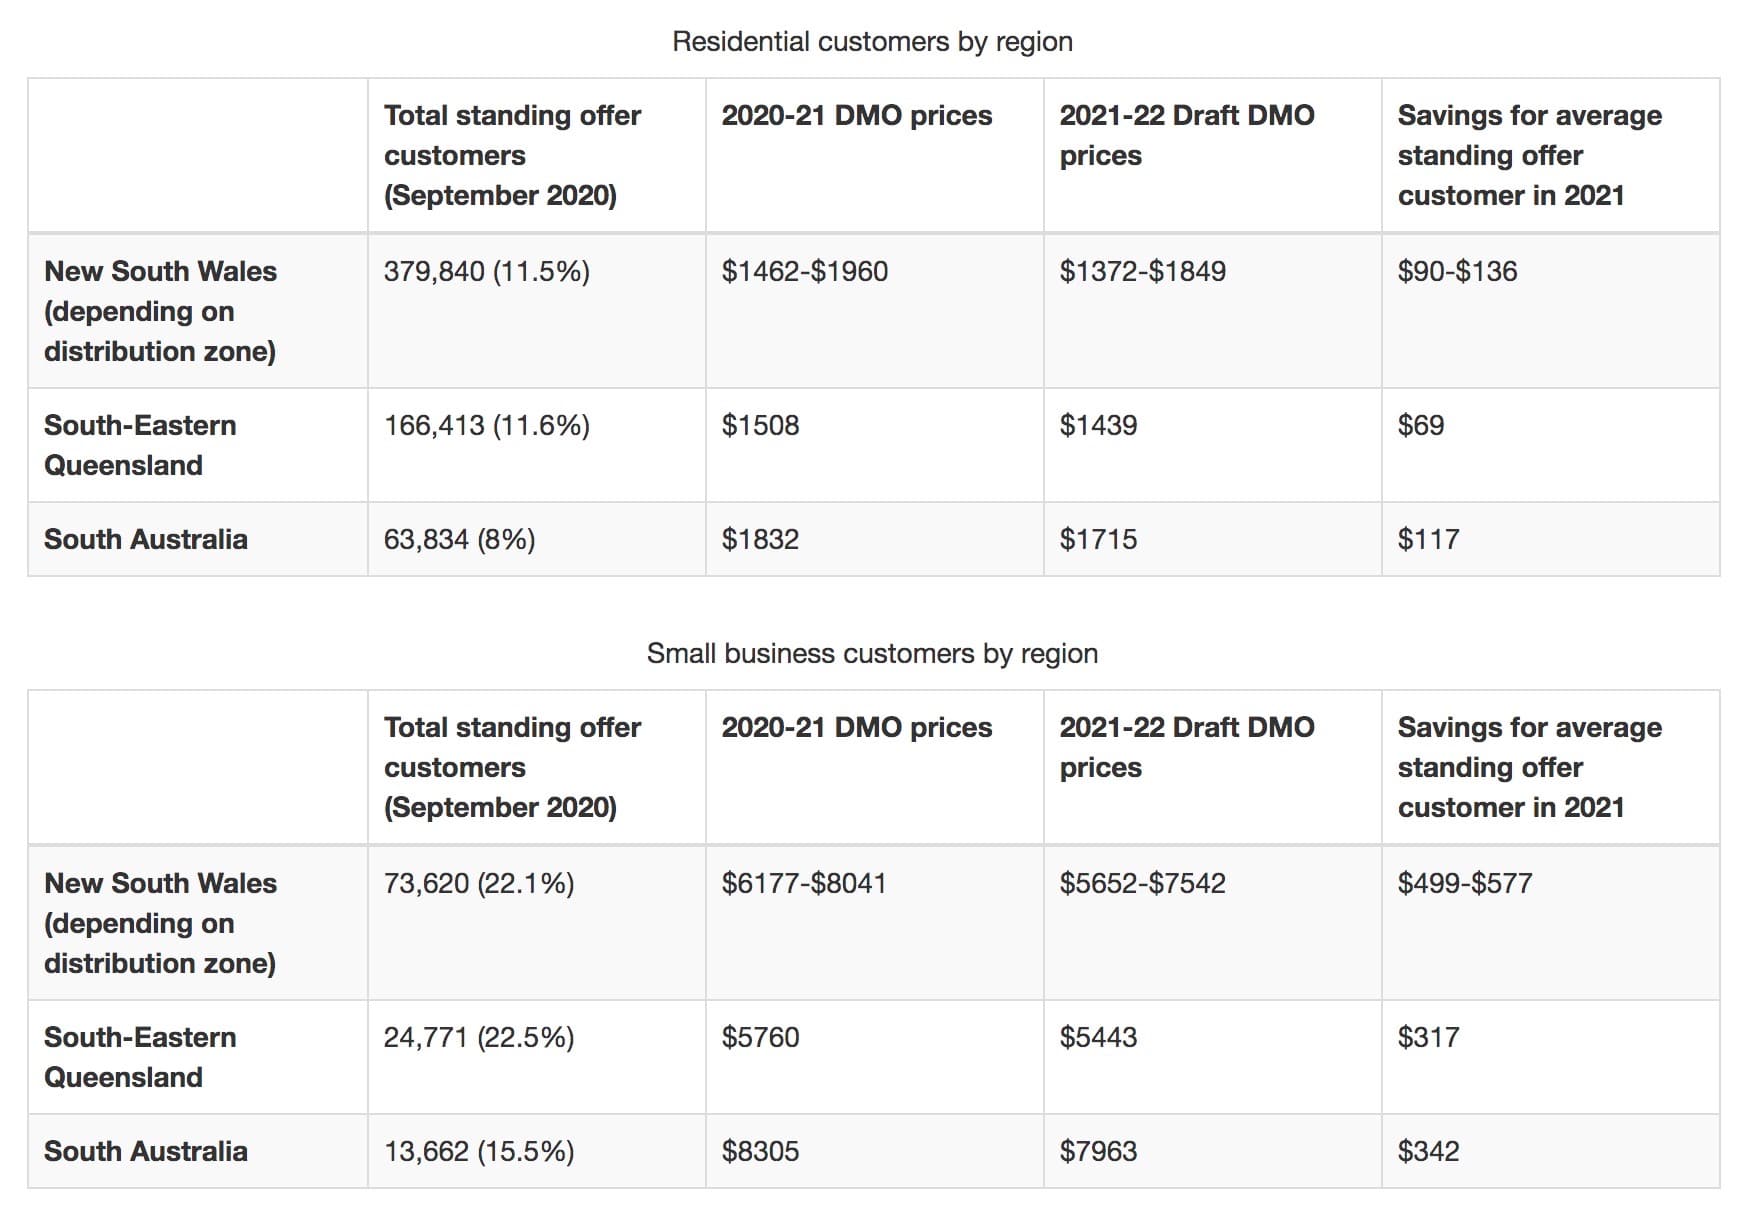Select the $6177-$8041 business price range cell
The height and width of the screenshot is (1209, 1740).
tap(803, 883)
